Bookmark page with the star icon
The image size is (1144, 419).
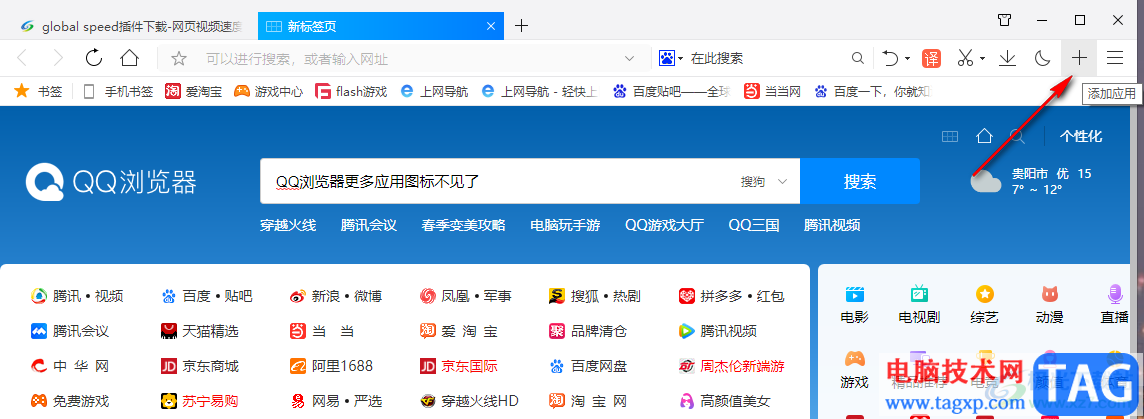coord(179,58)
